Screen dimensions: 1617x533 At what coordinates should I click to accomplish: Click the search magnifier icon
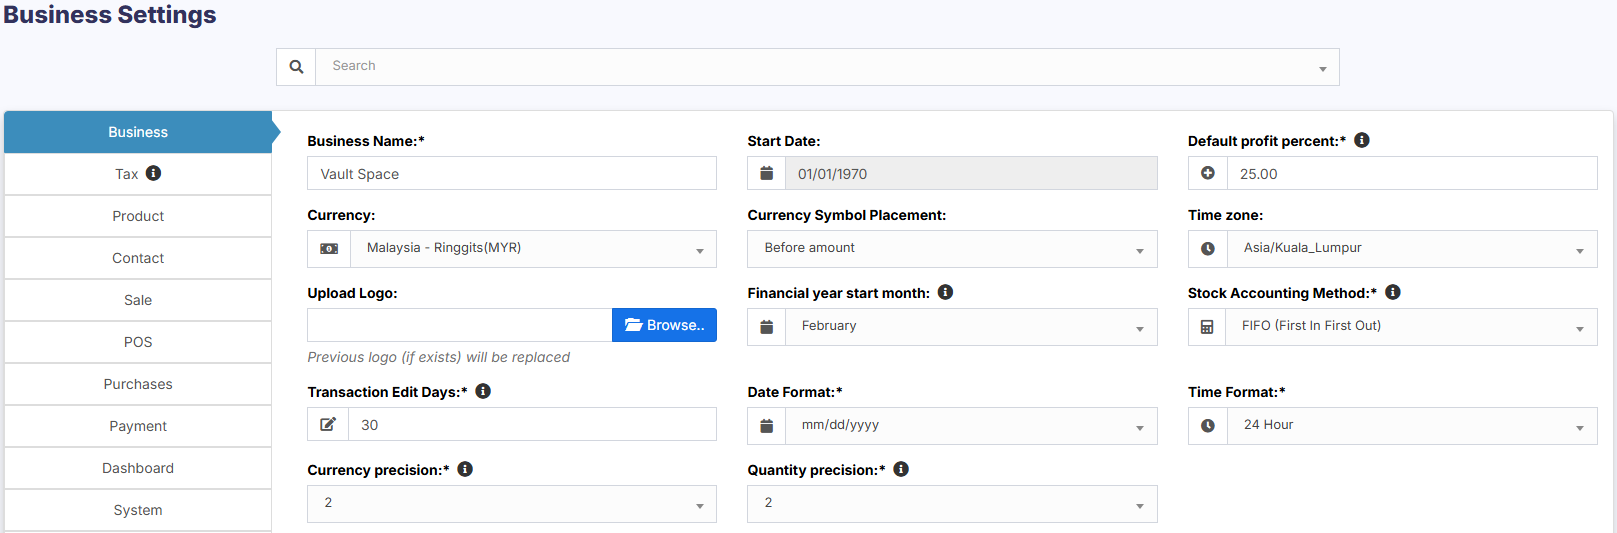pos(296,67)
